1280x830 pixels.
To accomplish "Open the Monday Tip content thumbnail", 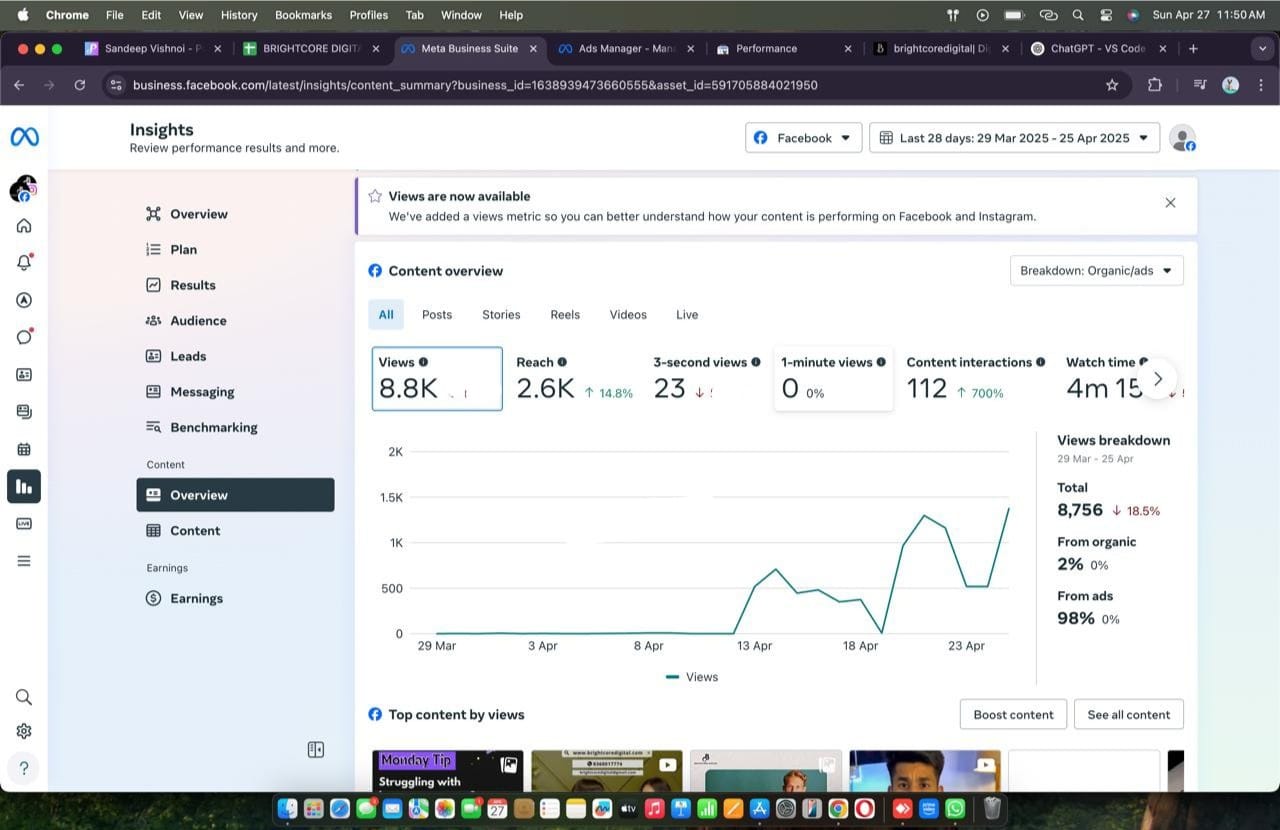I will (447, 770).
